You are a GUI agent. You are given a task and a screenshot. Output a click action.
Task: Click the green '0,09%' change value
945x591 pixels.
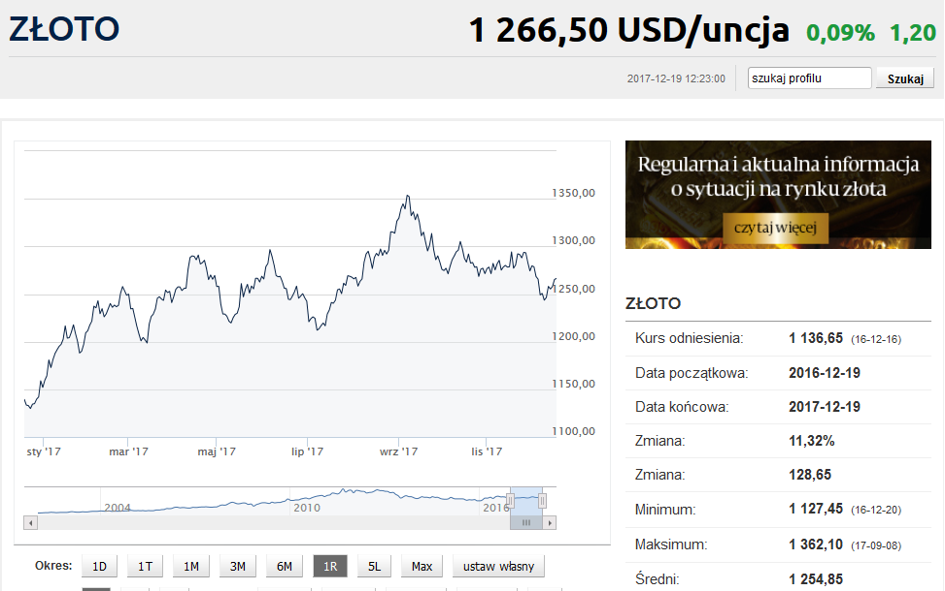(840, 33)
